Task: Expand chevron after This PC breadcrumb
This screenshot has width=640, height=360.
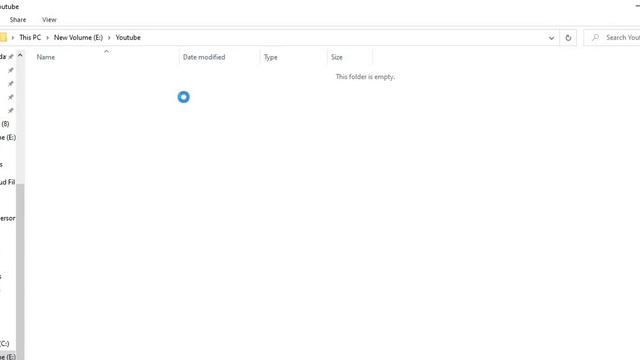Action: coord(47,38)
